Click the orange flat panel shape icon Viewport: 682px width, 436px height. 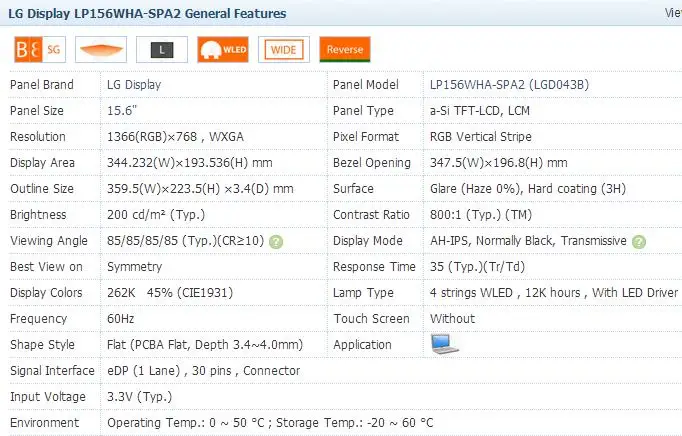click(x=101, y=50)
